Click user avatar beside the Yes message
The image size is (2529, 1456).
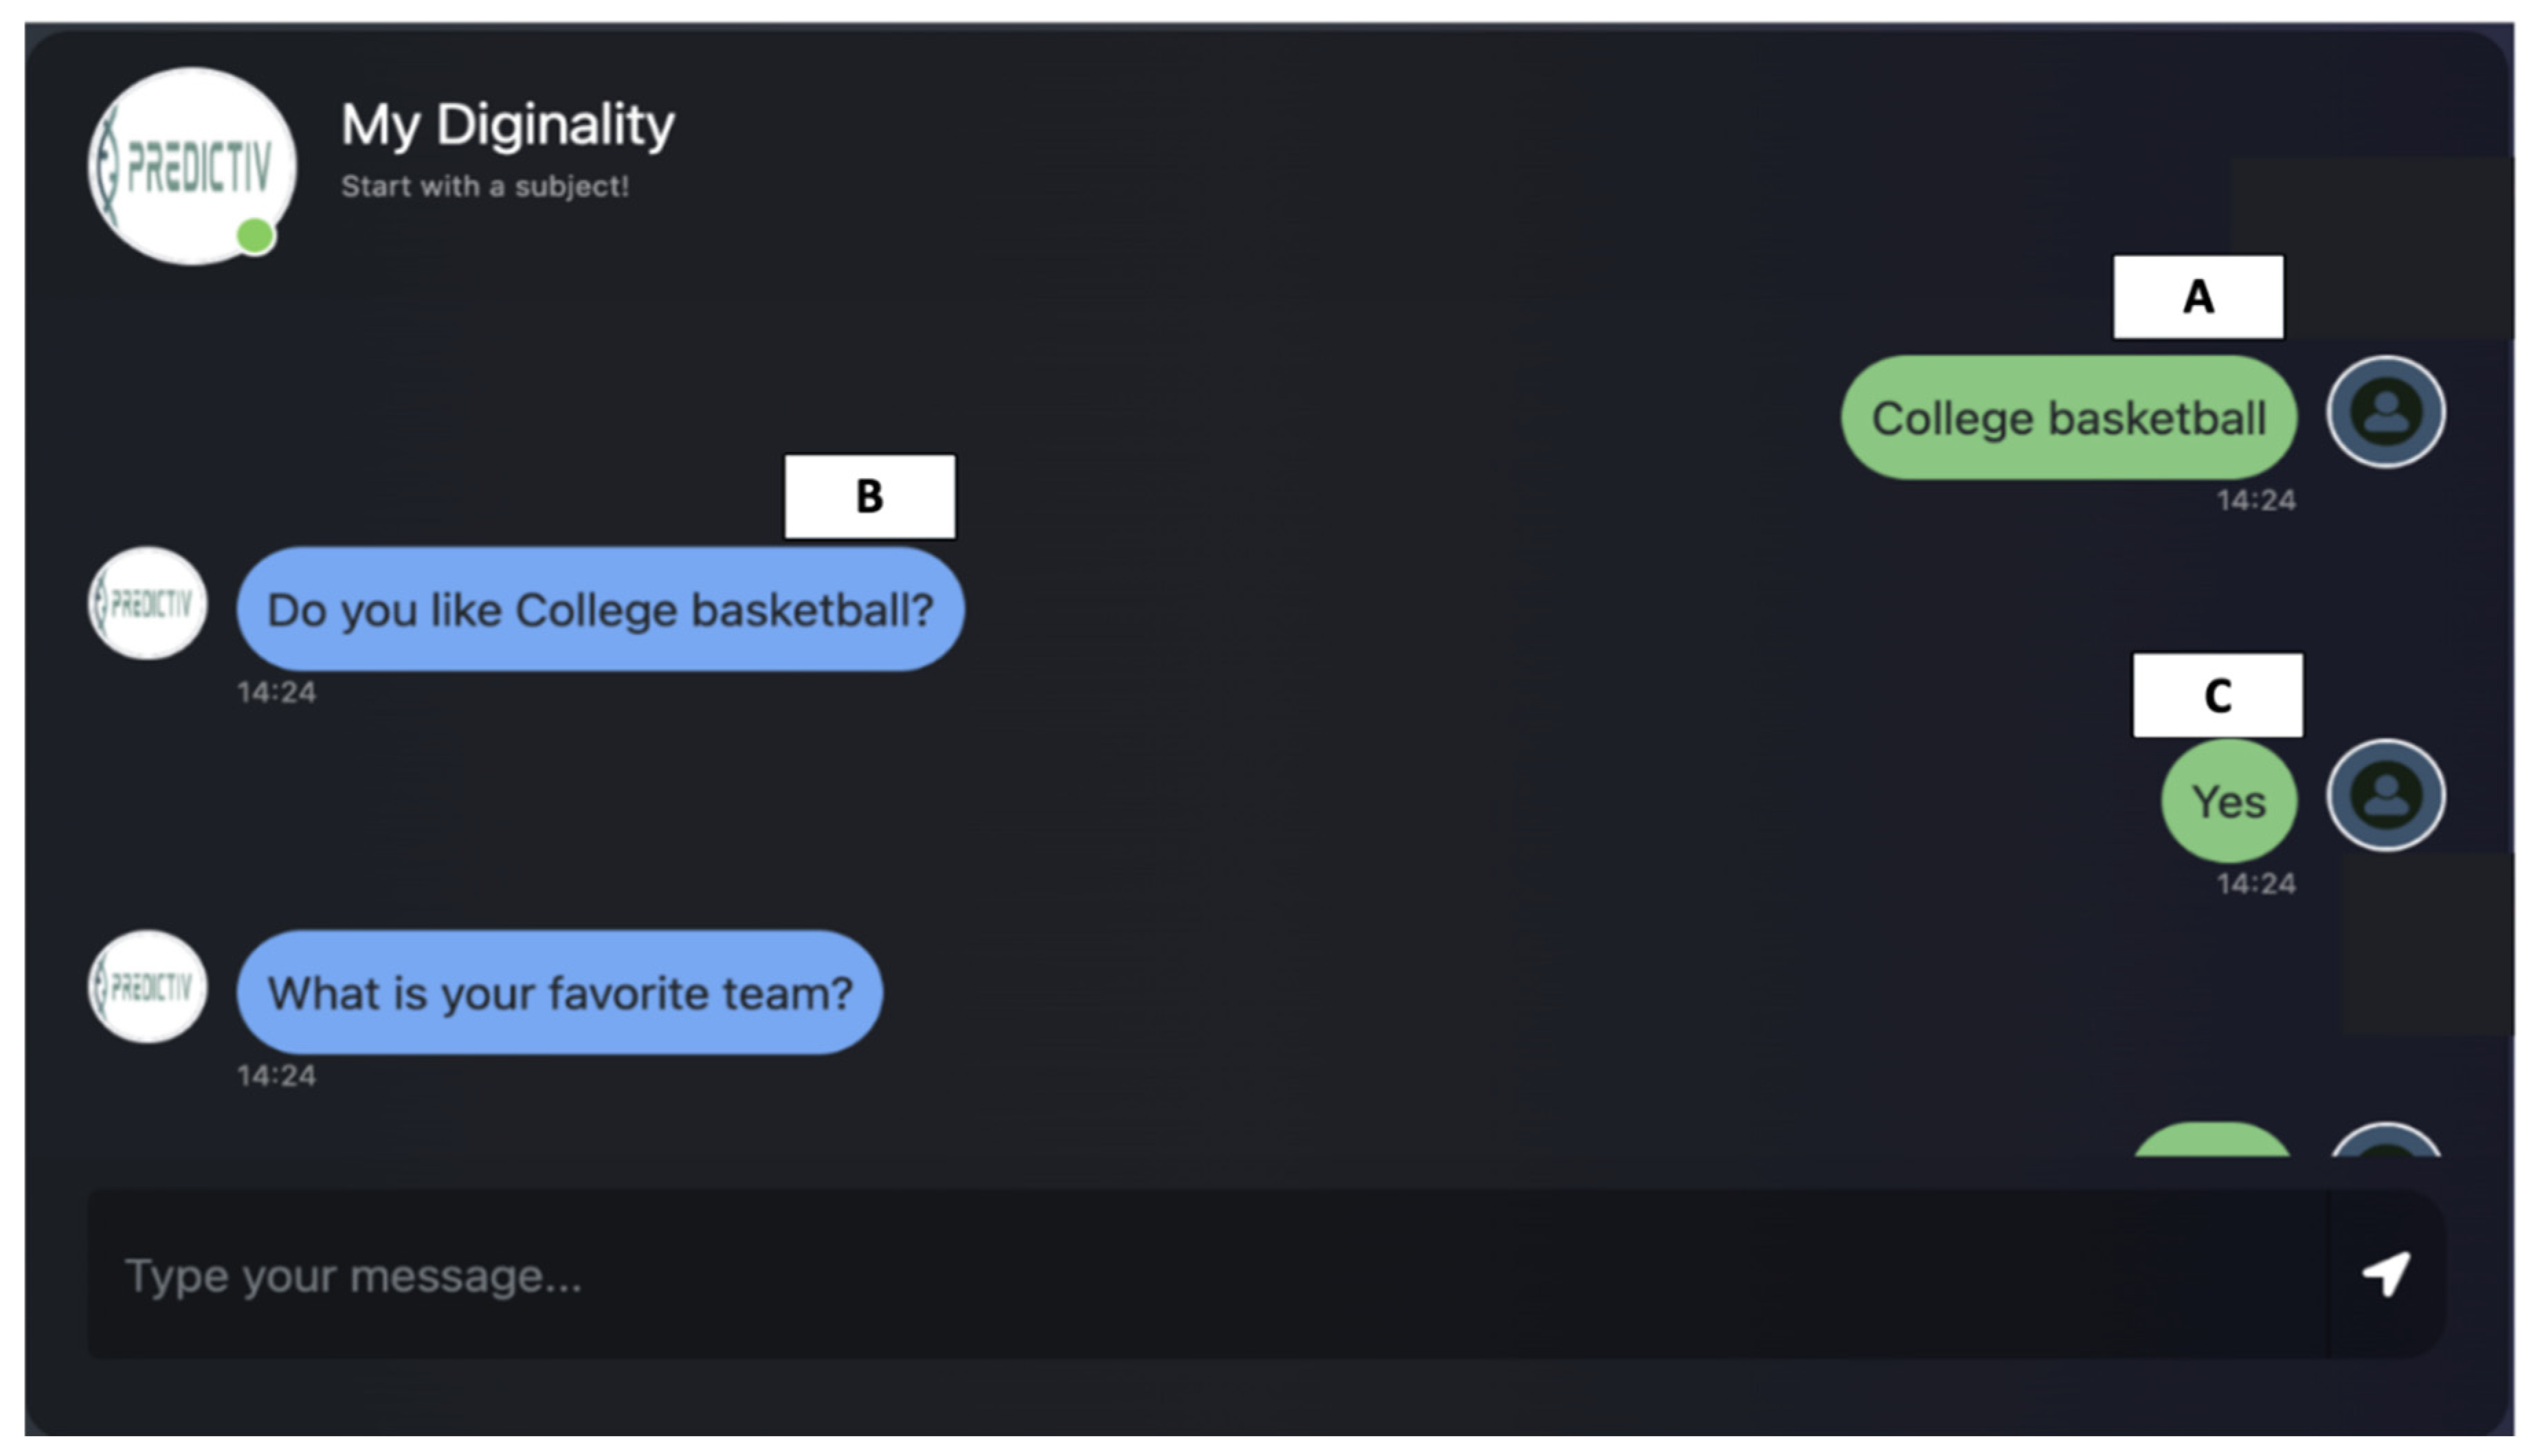(2386, 796)
